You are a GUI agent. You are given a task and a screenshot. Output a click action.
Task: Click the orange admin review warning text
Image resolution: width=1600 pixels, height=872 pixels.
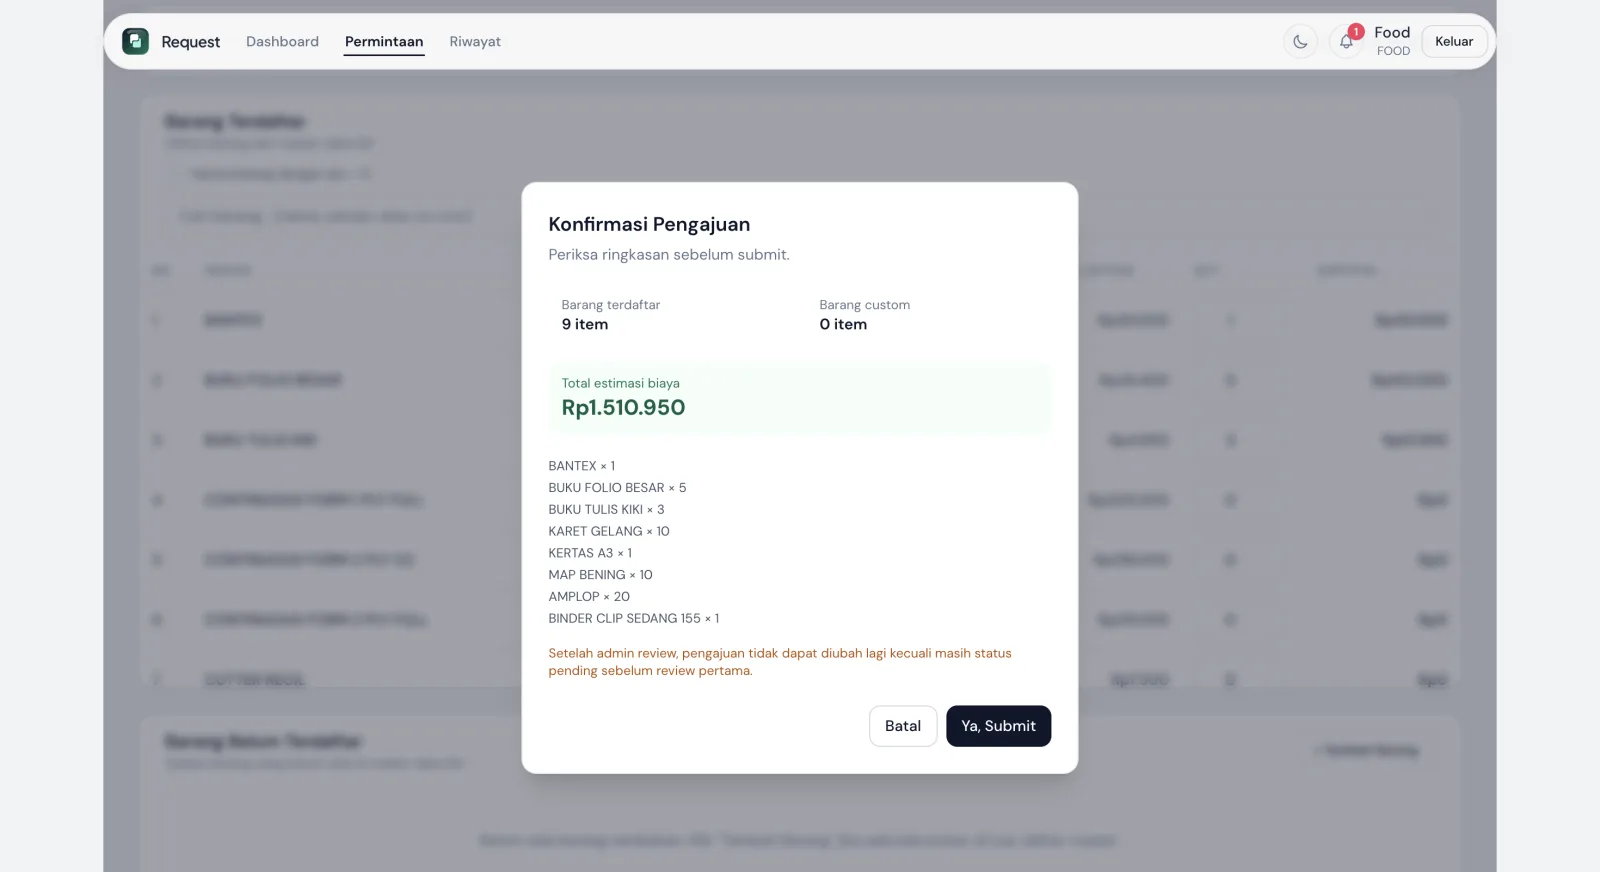click(x=780, y=662)
